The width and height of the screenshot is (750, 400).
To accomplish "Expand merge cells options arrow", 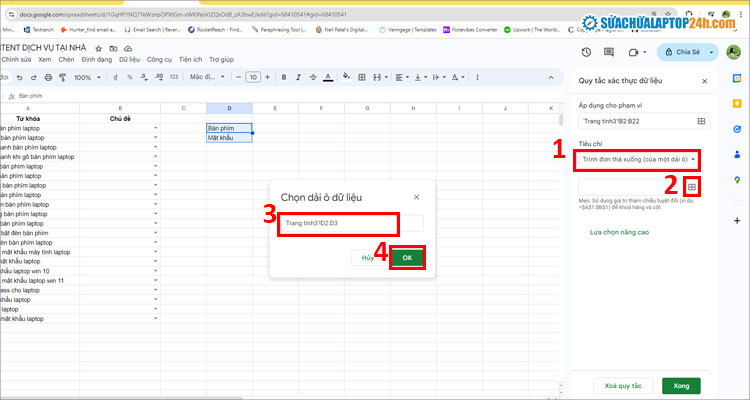I will 386,77.
